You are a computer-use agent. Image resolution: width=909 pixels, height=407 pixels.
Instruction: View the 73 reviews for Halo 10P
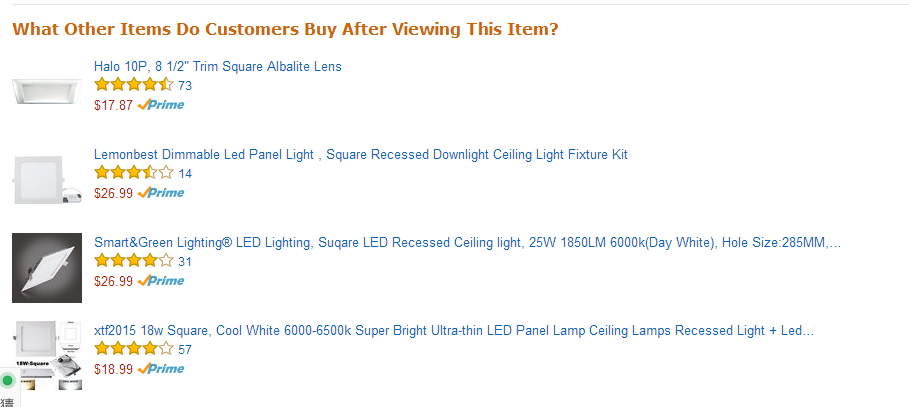point(185,86)
